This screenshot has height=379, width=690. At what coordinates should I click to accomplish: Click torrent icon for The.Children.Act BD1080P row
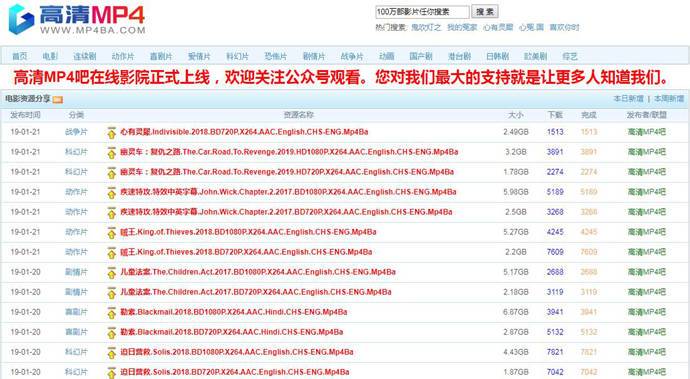[x=112, y=273]
